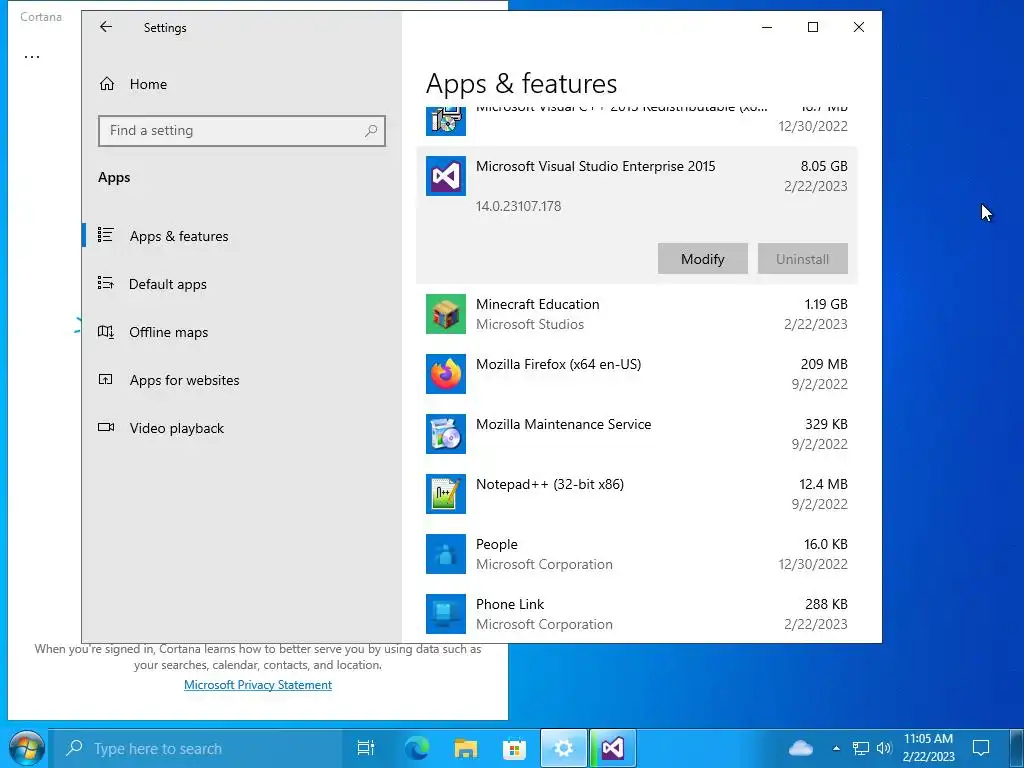Minimize the Settings window
The width and height of the screenshot is (1024, 768).
(767, 27)
